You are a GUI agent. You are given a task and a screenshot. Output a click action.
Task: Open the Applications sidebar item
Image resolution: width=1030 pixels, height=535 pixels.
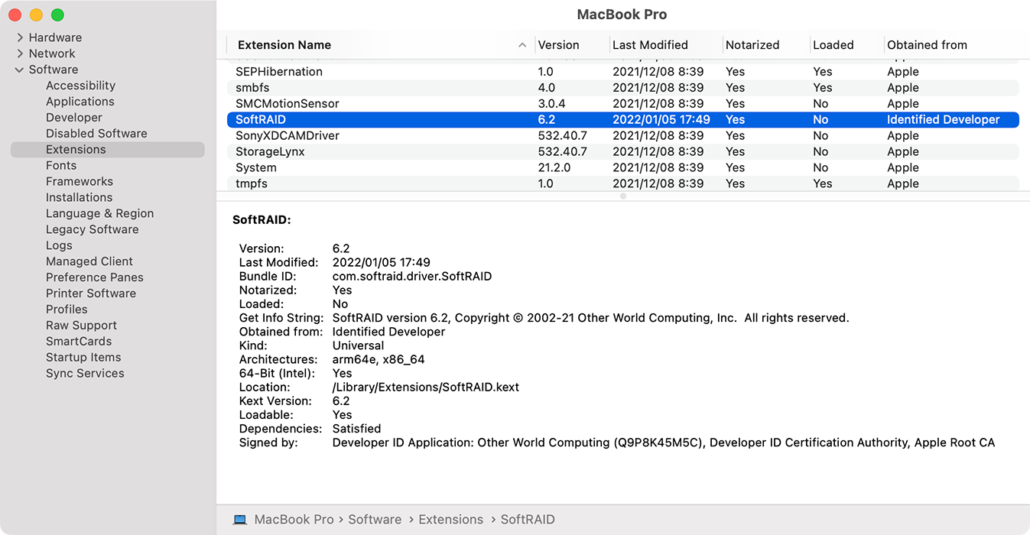coord(80,102)
